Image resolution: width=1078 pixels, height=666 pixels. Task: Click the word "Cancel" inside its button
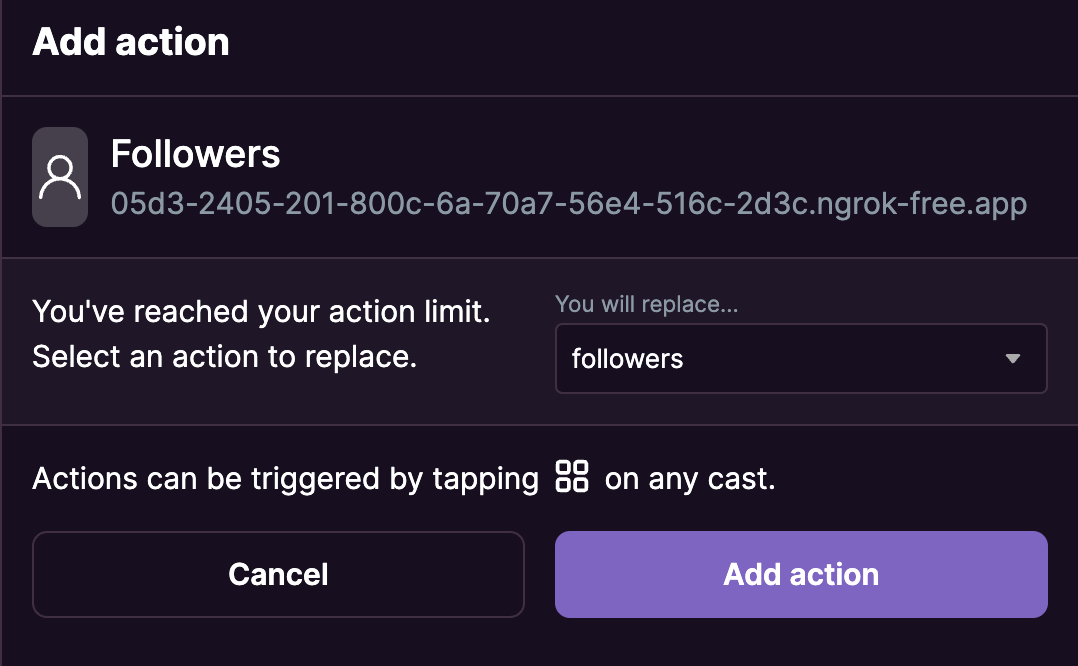pyautogui.click(x=278, y=574)
